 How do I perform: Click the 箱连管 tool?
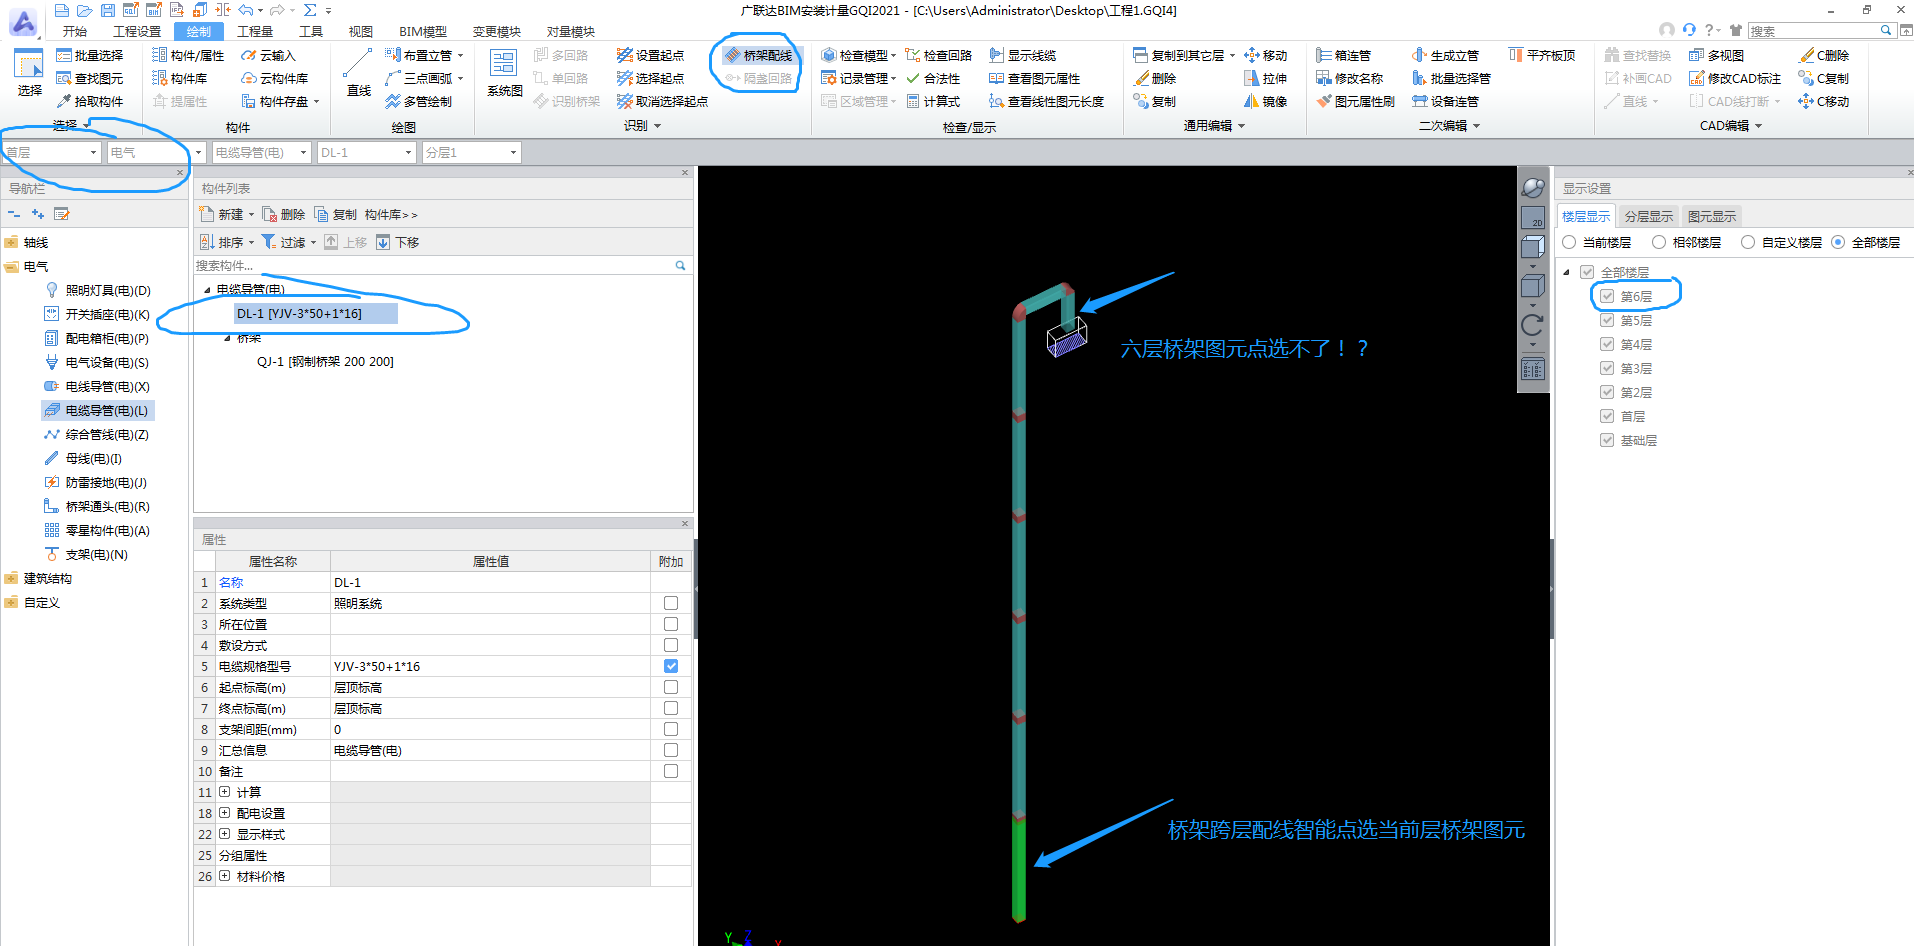pyautogui.click(x=1344, y=55)
